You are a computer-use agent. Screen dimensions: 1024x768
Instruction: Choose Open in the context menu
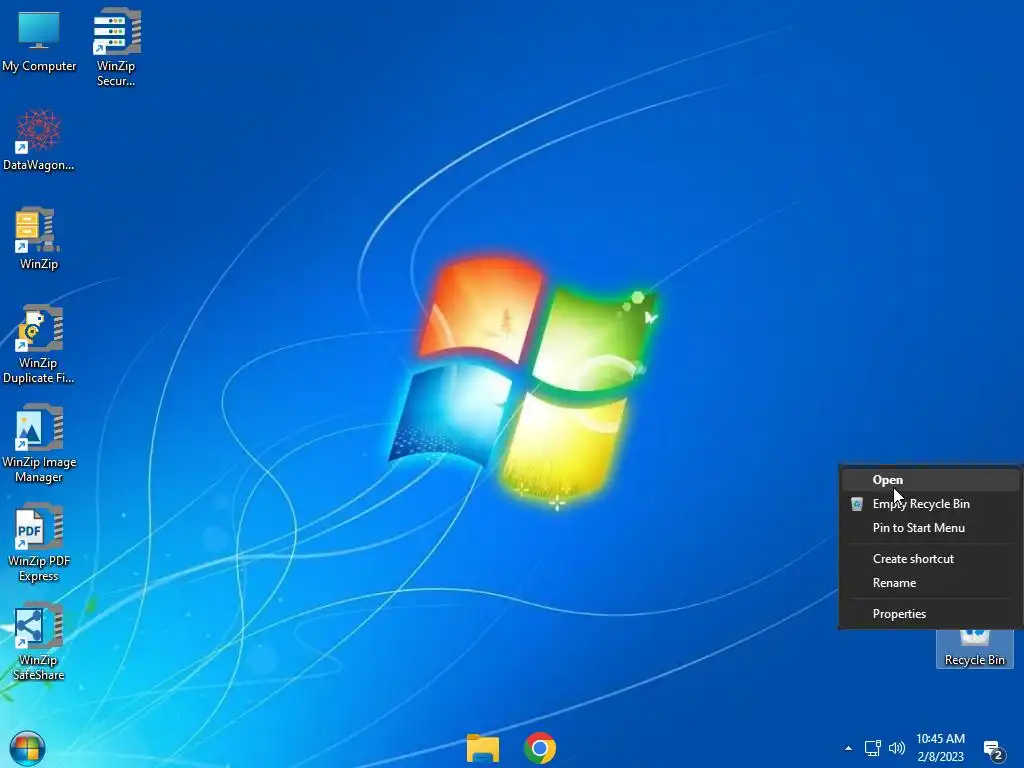[931, 480]
